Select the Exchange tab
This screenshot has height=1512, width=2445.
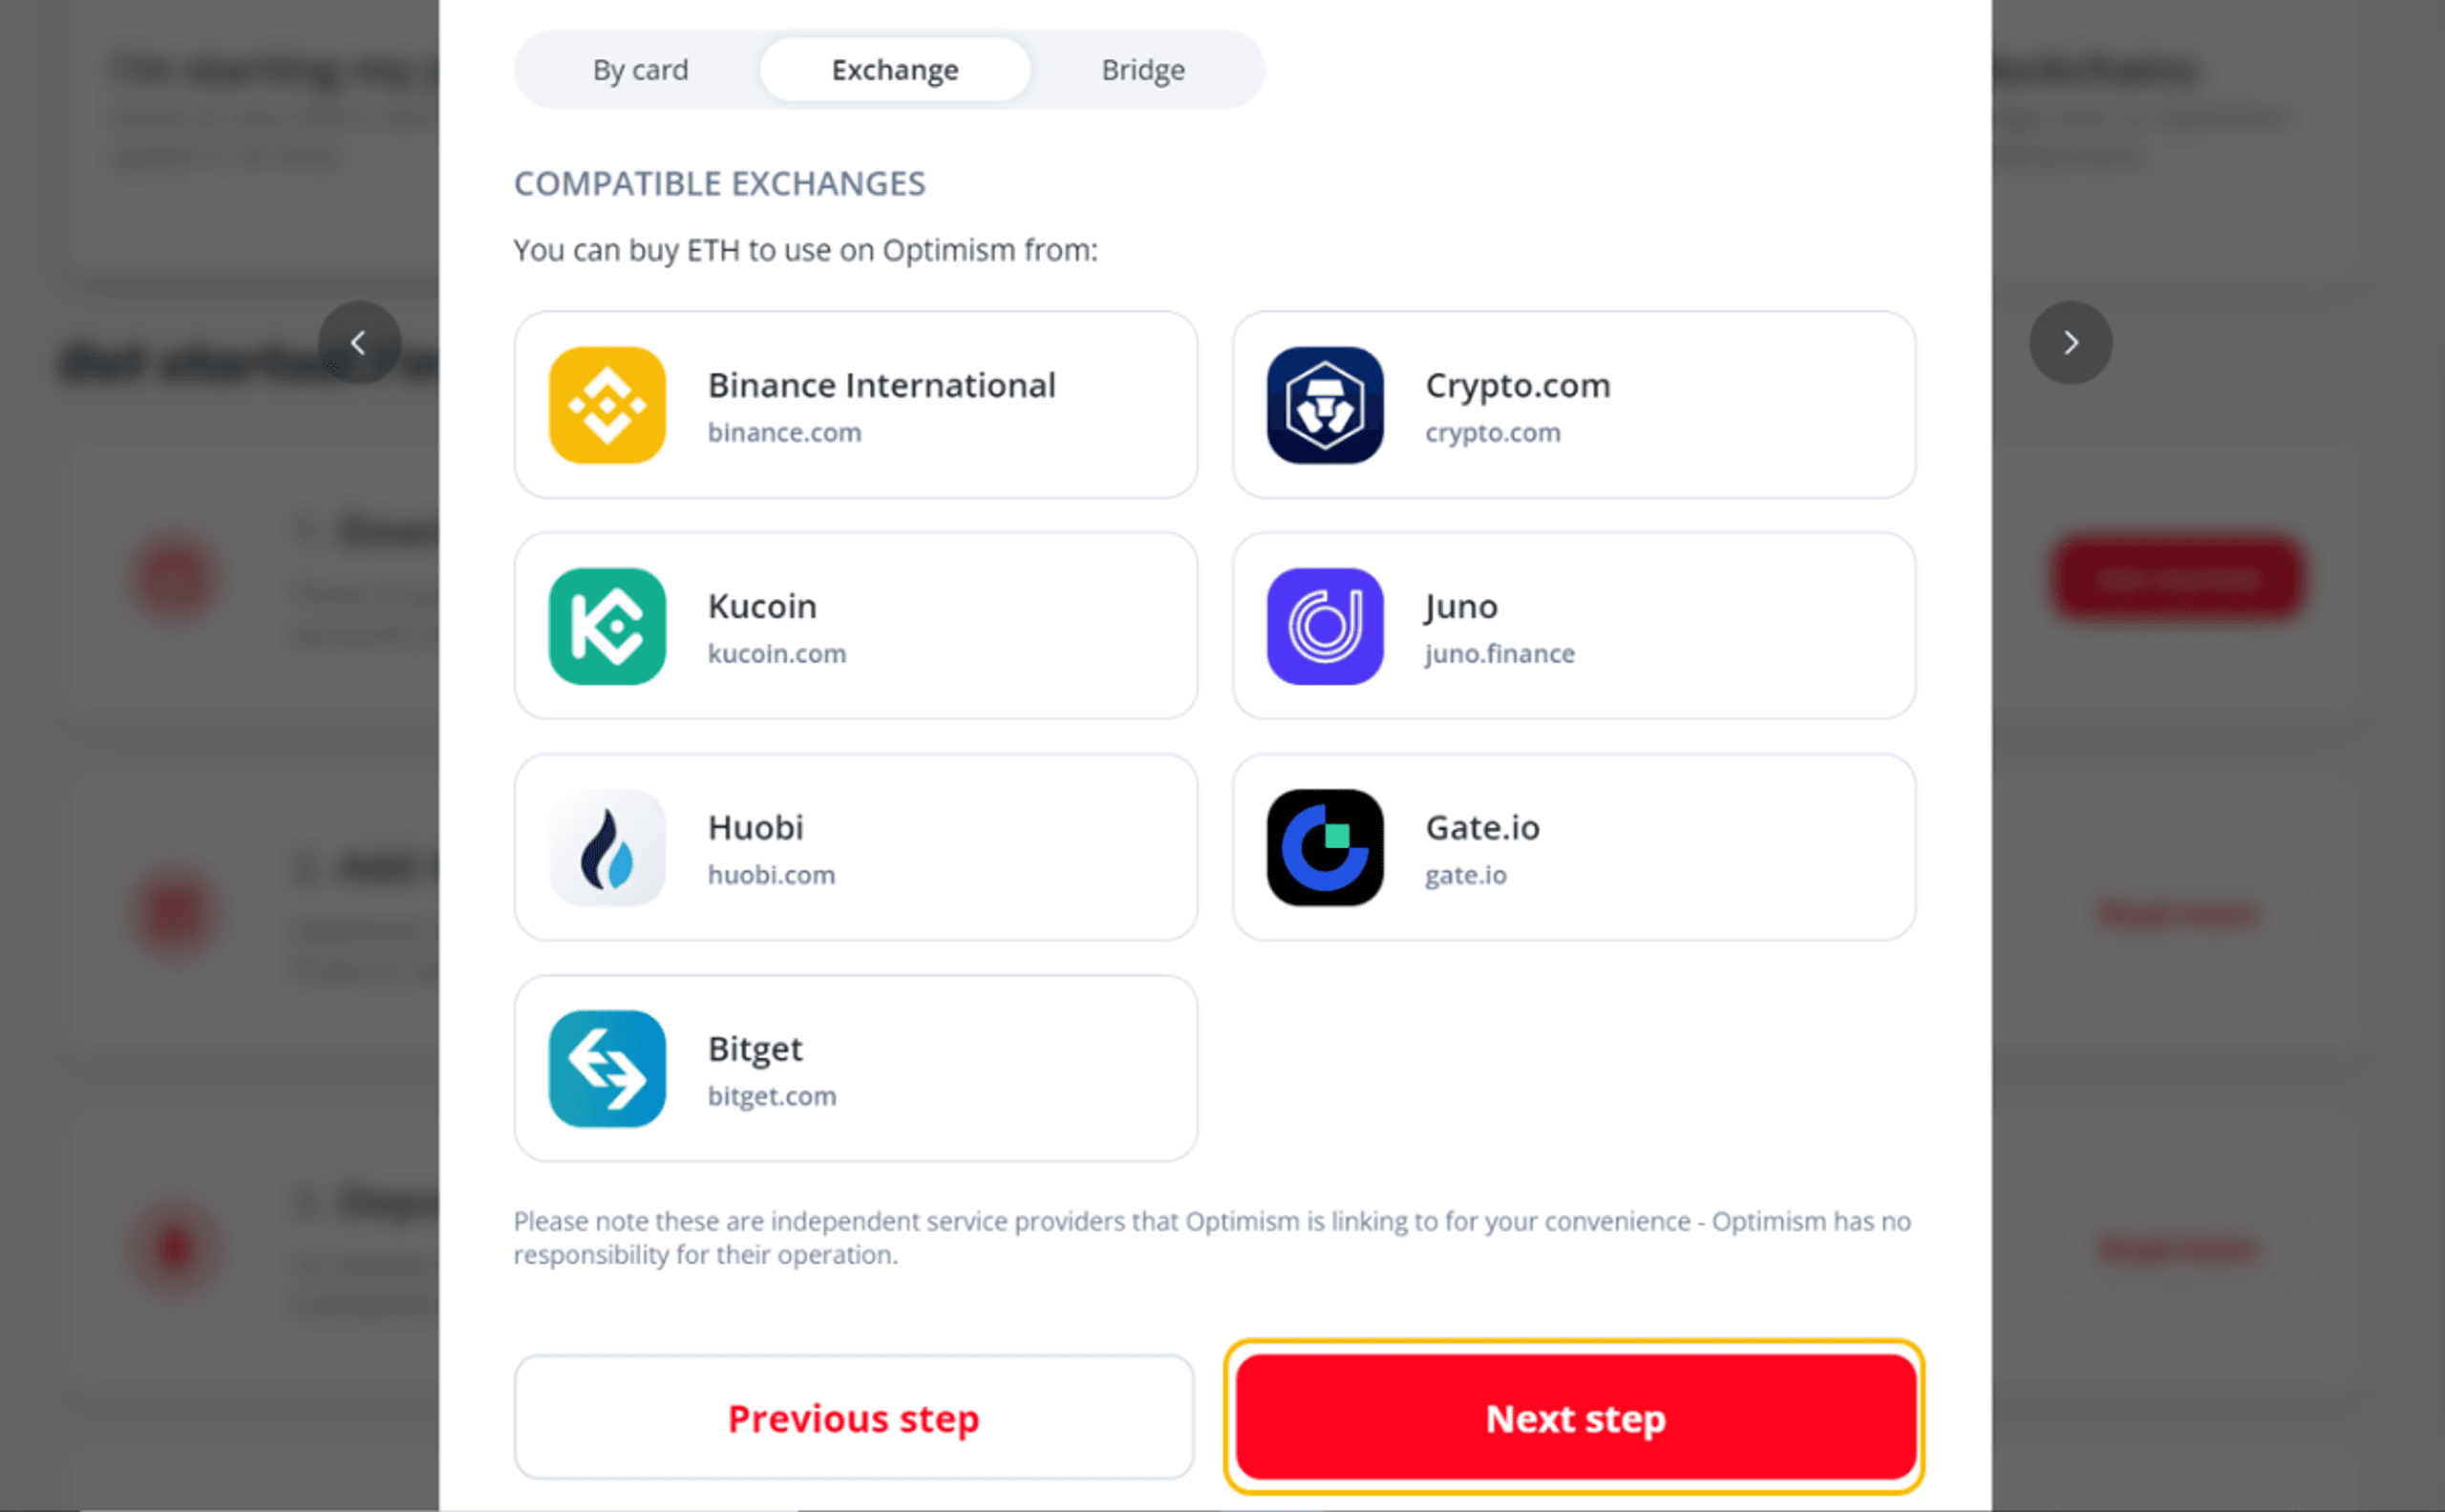(894, 70)
